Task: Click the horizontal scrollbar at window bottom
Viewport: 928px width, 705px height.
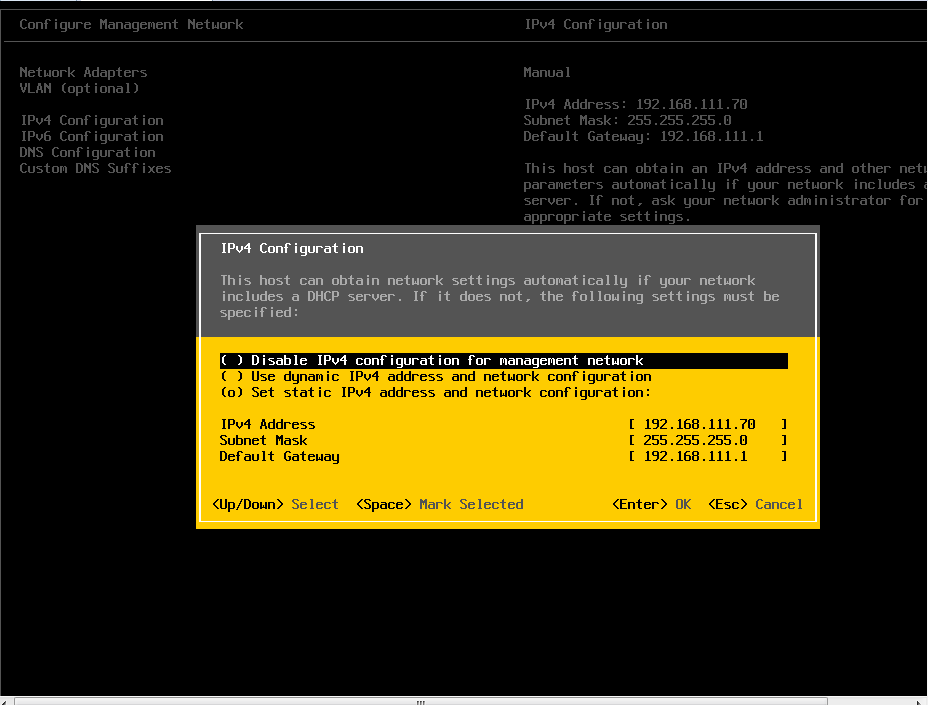Action: click(x=420, y=700)
